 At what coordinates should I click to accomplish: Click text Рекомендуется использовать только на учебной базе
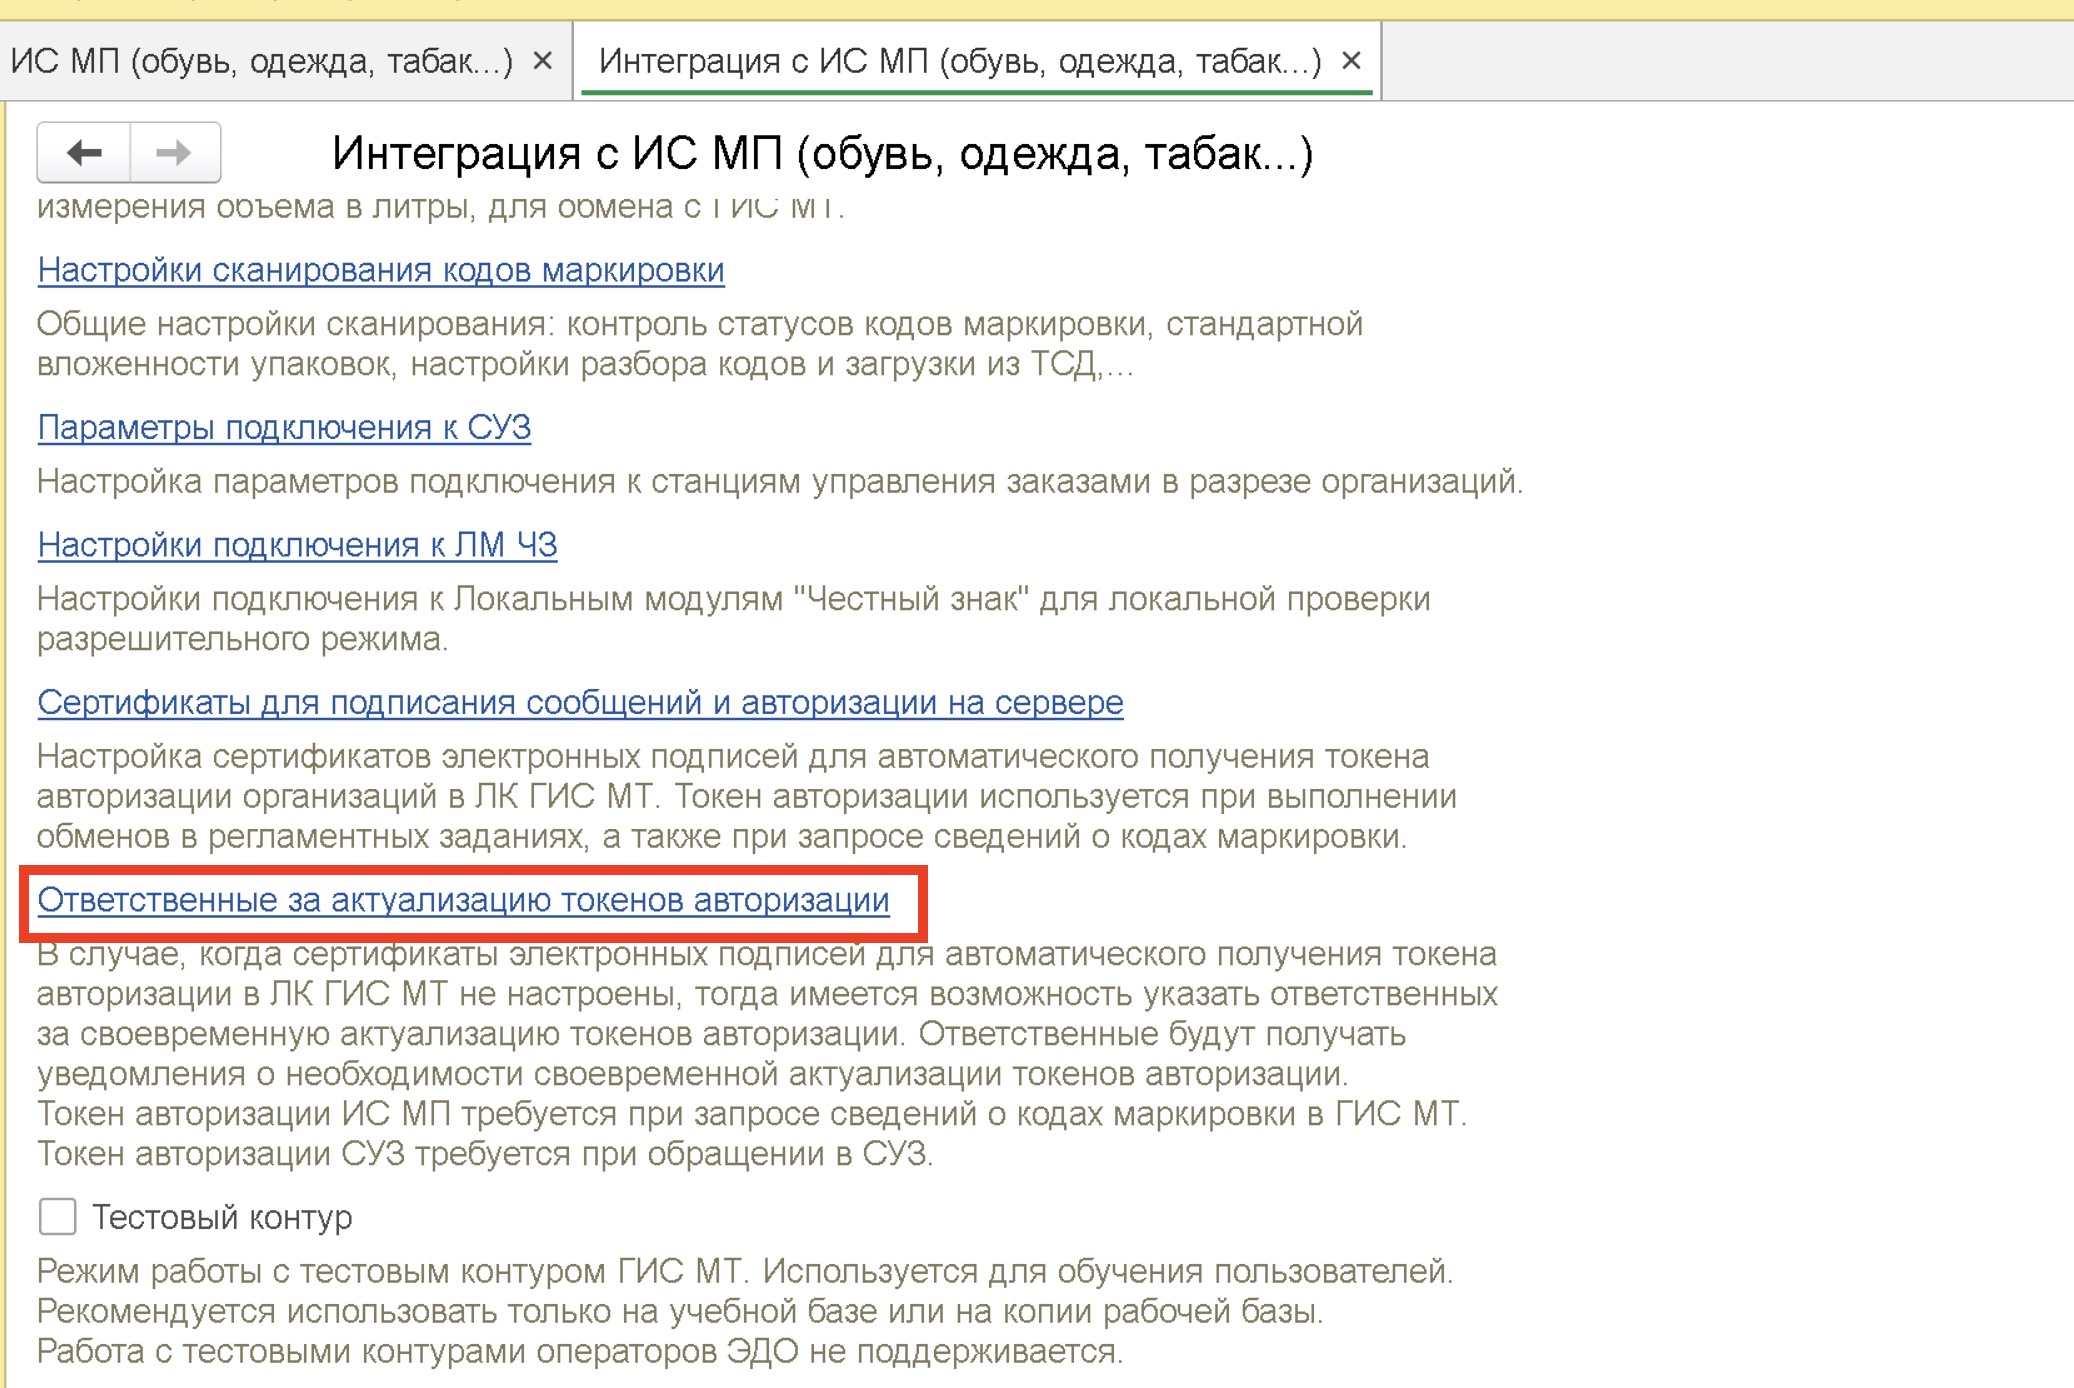[x=680, y=1311]
